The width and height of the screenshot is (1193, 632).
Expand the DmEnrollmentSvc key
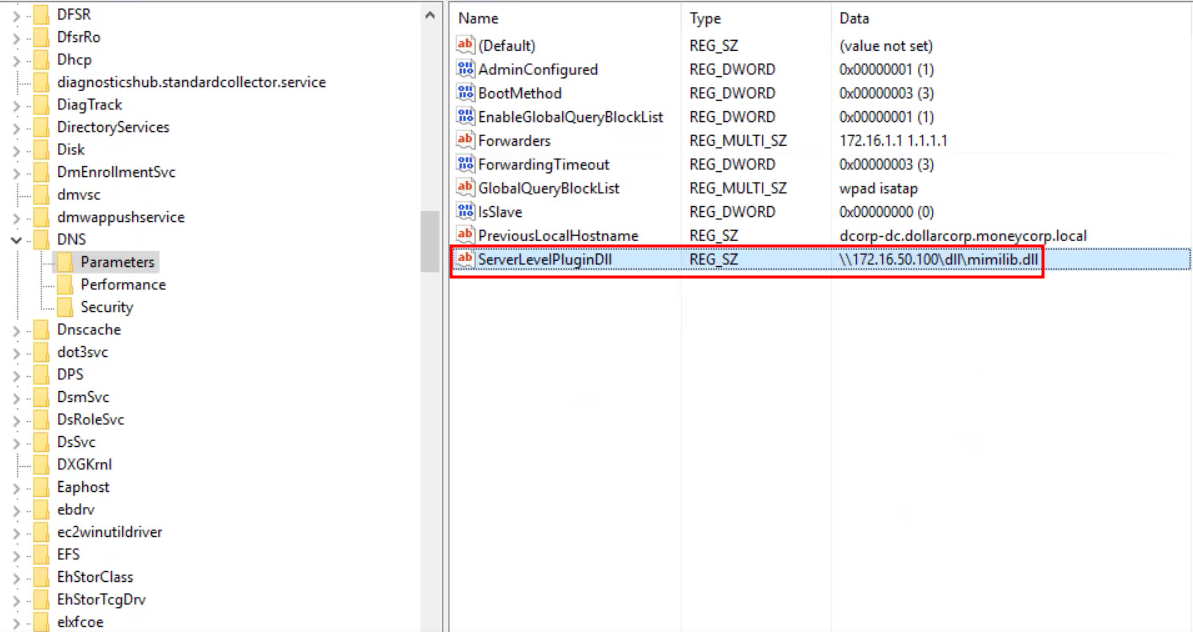point(16,172)
